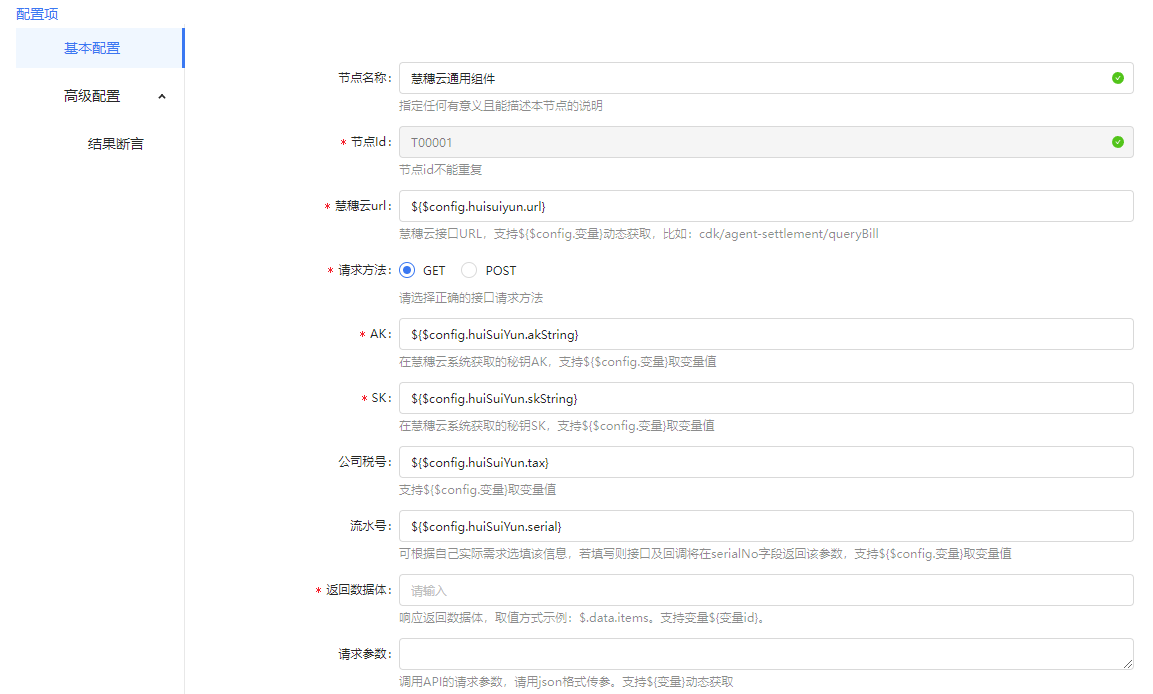Click green check icon in 节点Id field
1153x694 pixels.
pos(1117,142)
